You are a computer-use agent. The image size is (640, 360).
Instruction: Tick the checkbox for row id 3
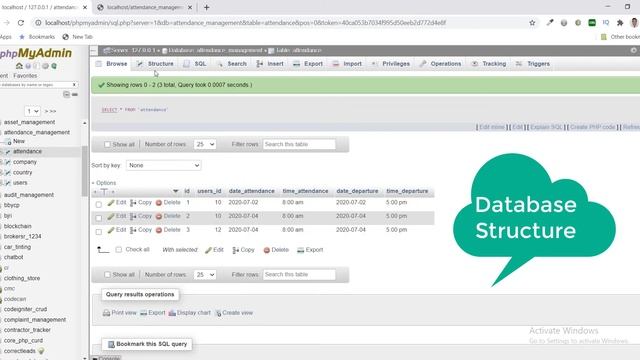99,232
